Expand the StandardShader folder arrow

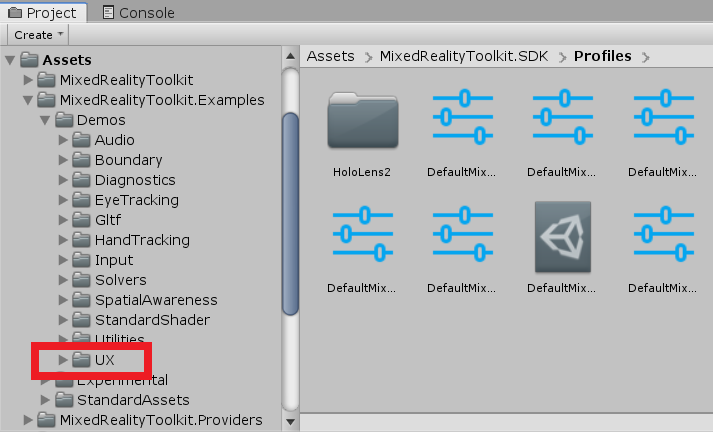(63, 320)
